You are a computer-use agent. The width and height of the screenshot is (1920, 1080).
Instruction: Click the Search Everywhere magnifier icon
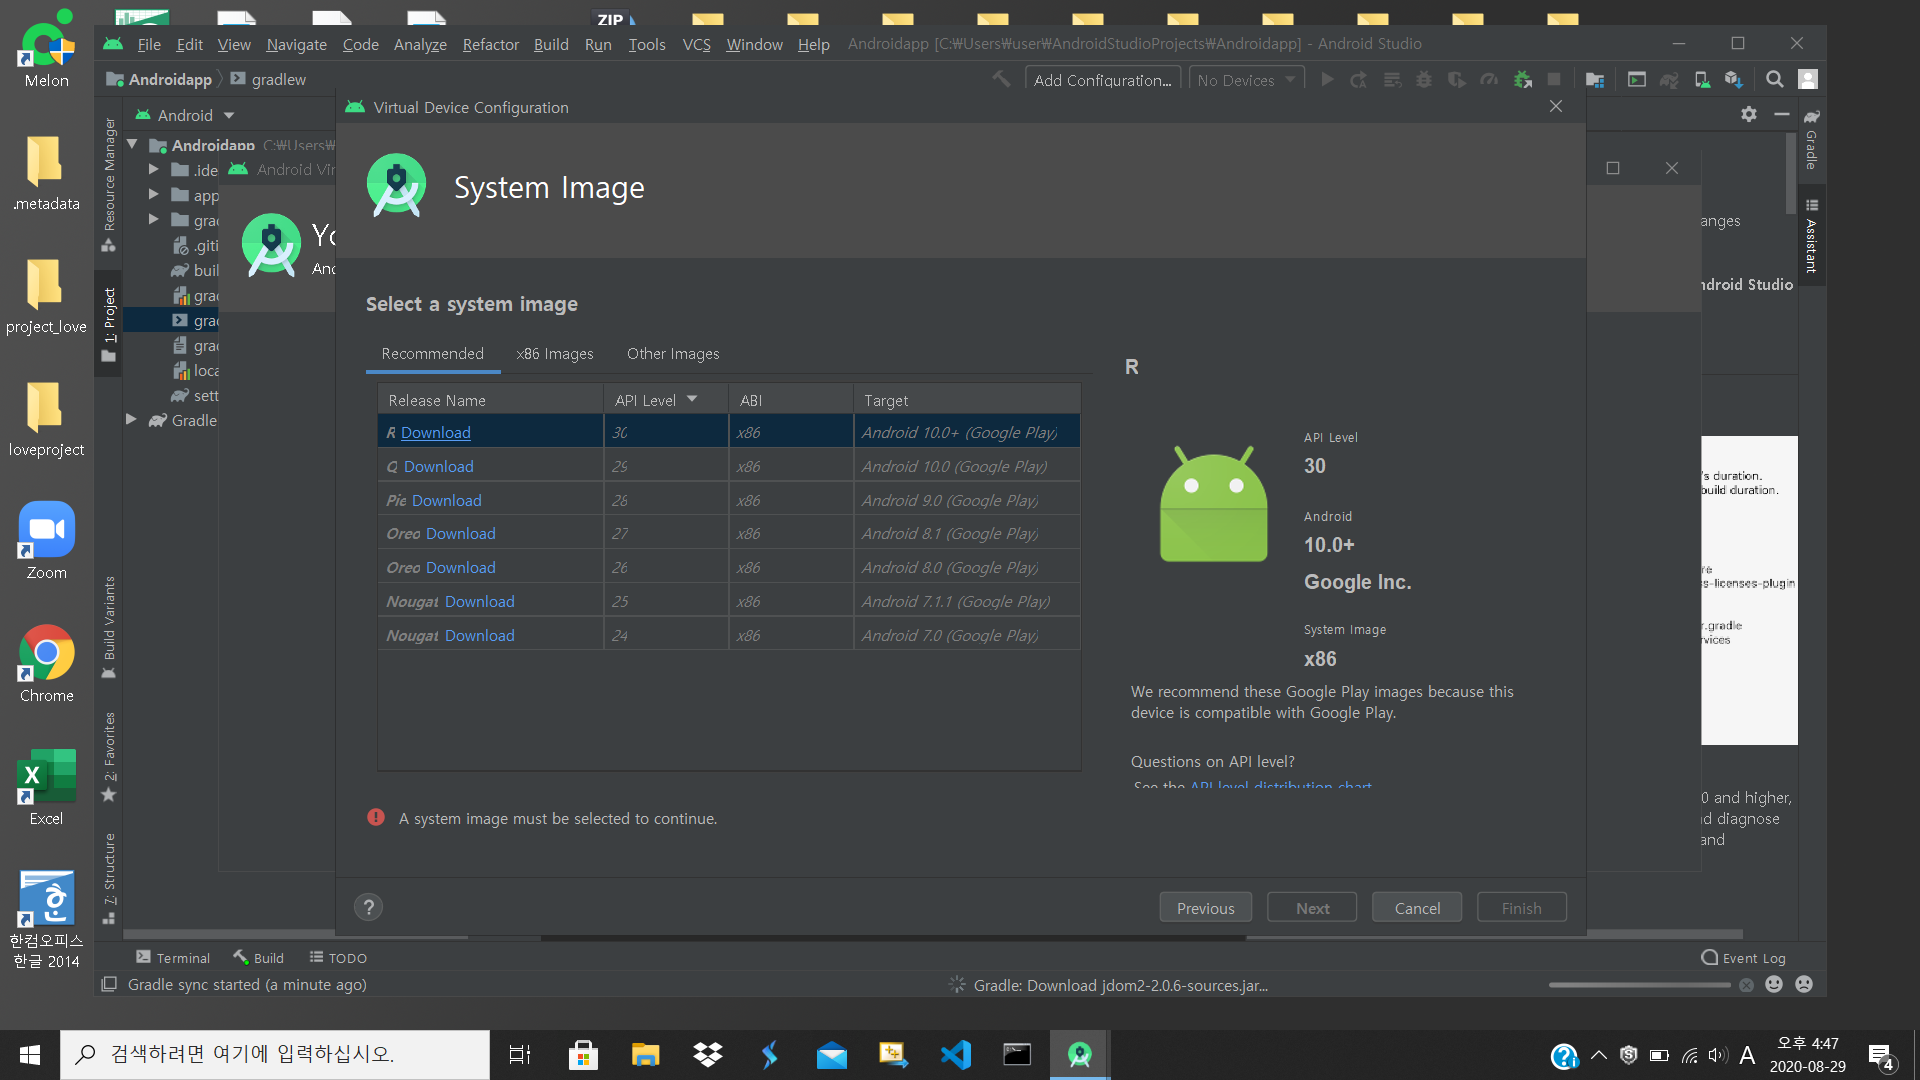pos(1774,80)
